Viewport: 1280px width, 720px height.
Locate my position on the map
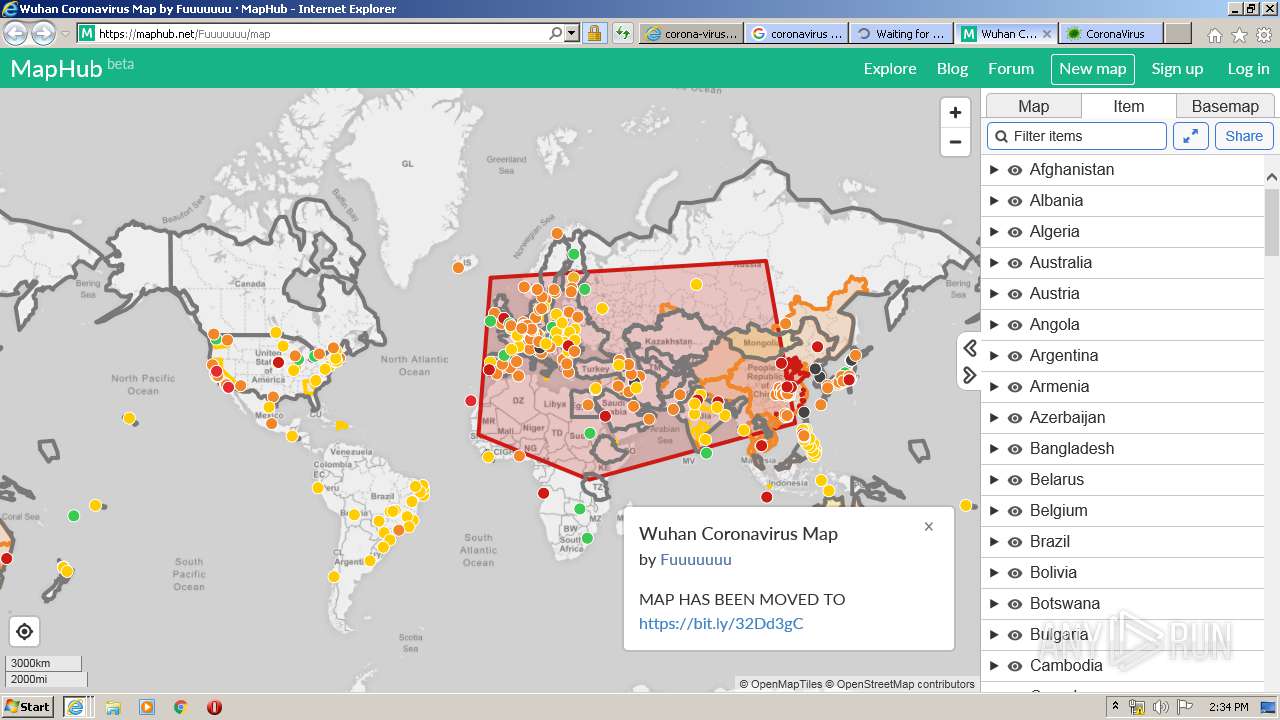pos(25,632)
